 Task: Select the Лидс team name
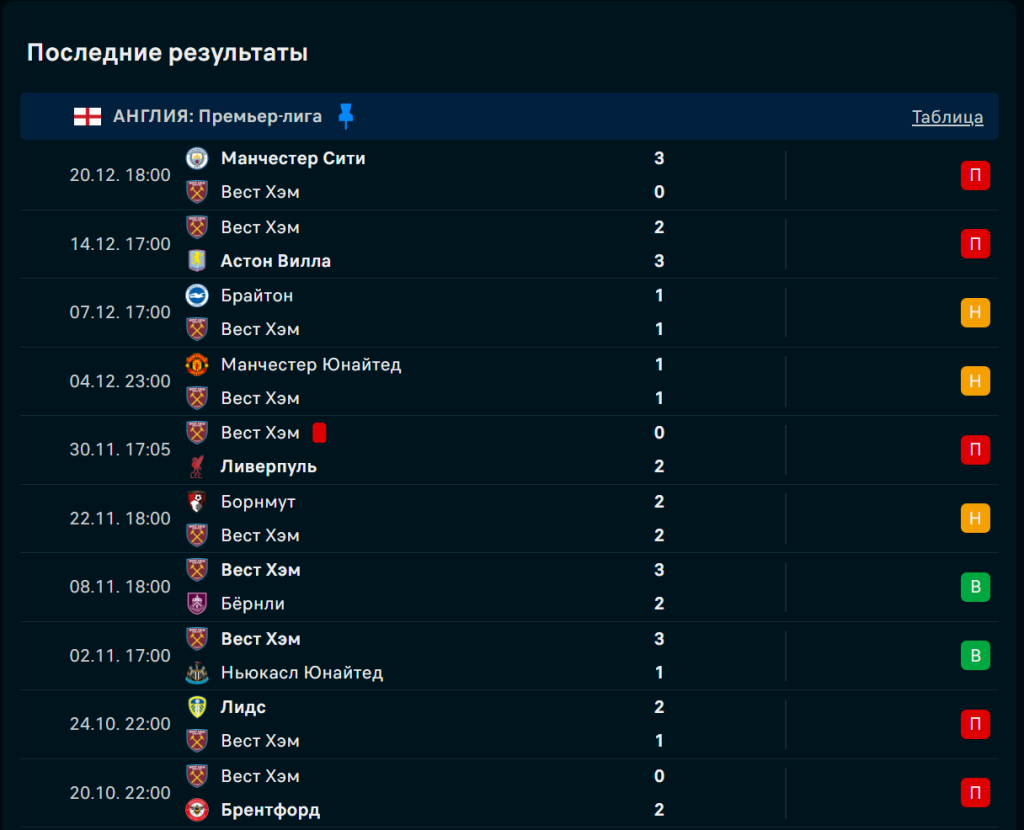click(x=243, y=707)
